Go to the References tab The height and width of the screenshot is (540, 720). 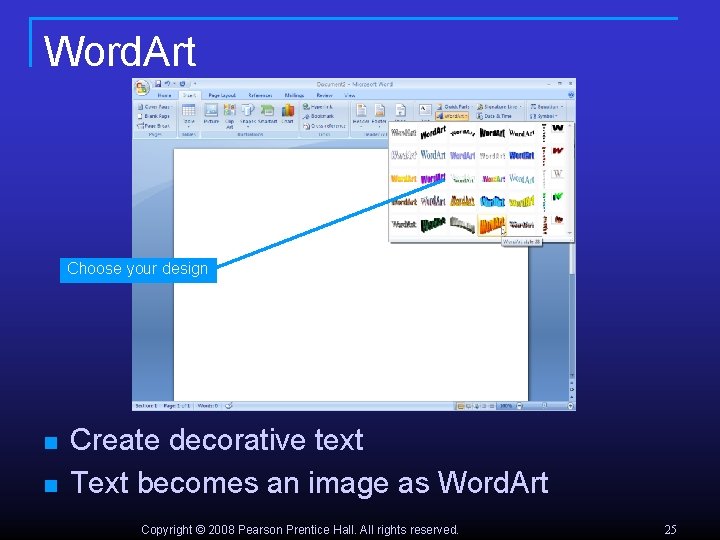(x=260, y=96)
